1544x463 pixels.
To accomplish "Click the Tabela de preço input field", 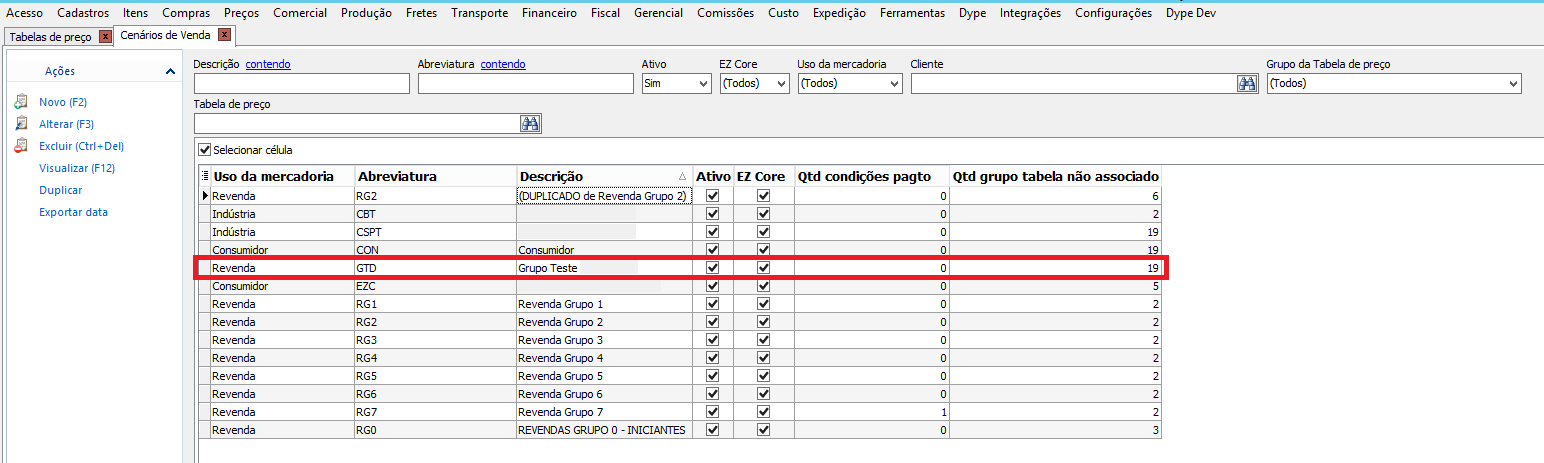I will [356, 123].
